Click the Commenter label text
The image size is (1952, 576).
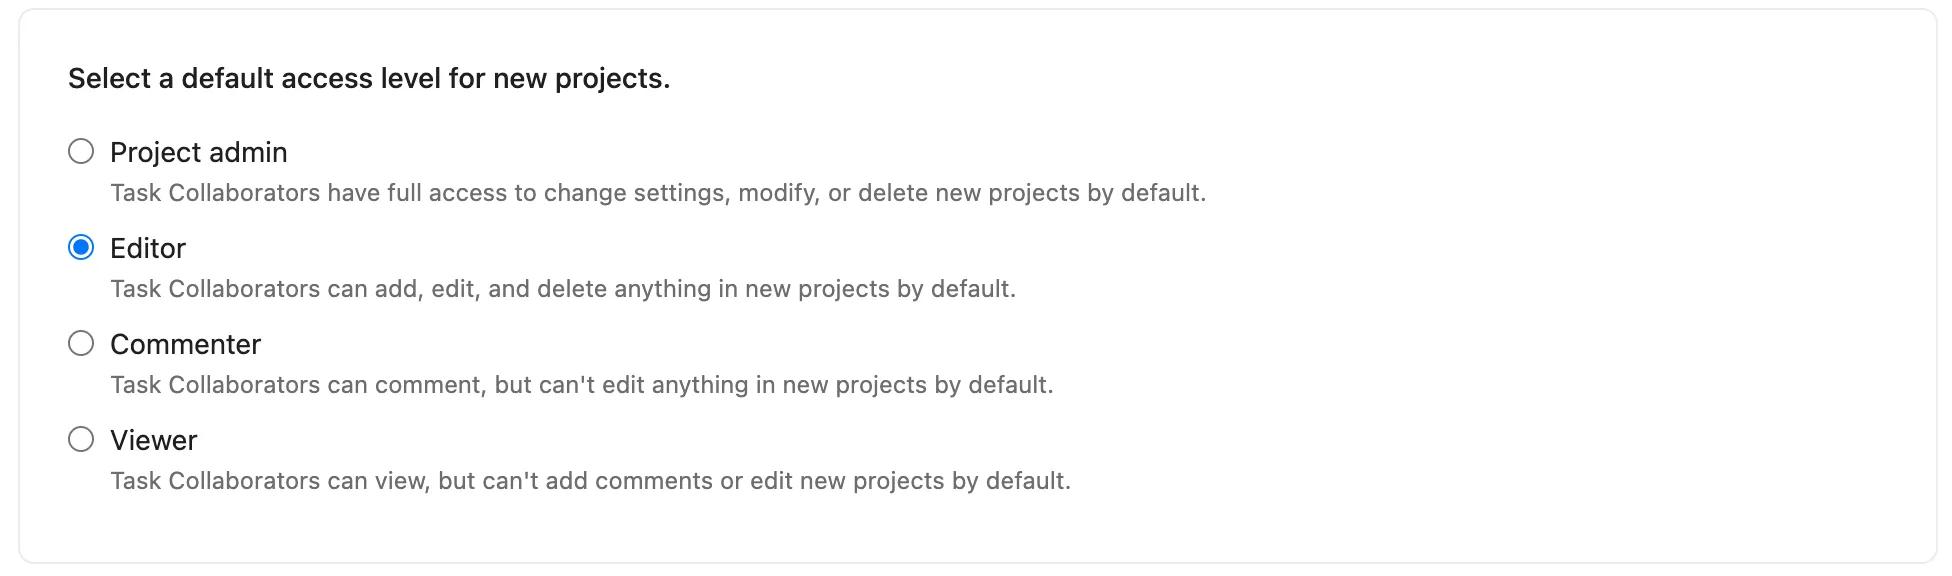tap(185, 345)
